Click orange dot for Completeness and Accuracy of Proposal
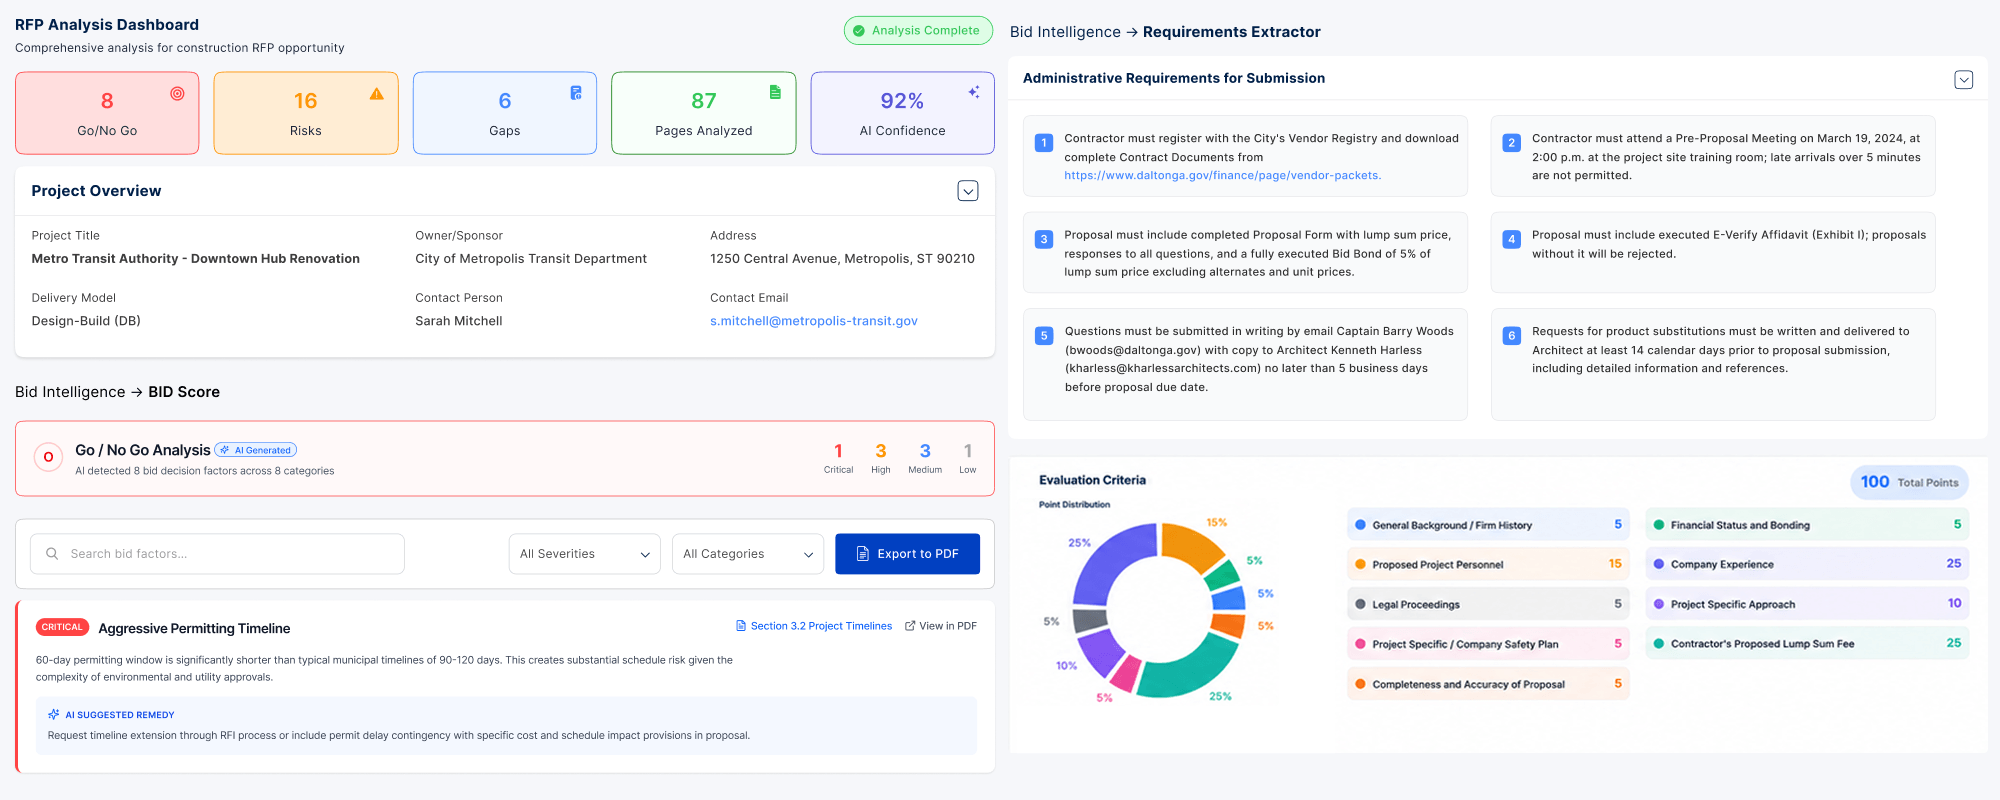This screenshot has height=800, width=2000. click(1360, 684)
